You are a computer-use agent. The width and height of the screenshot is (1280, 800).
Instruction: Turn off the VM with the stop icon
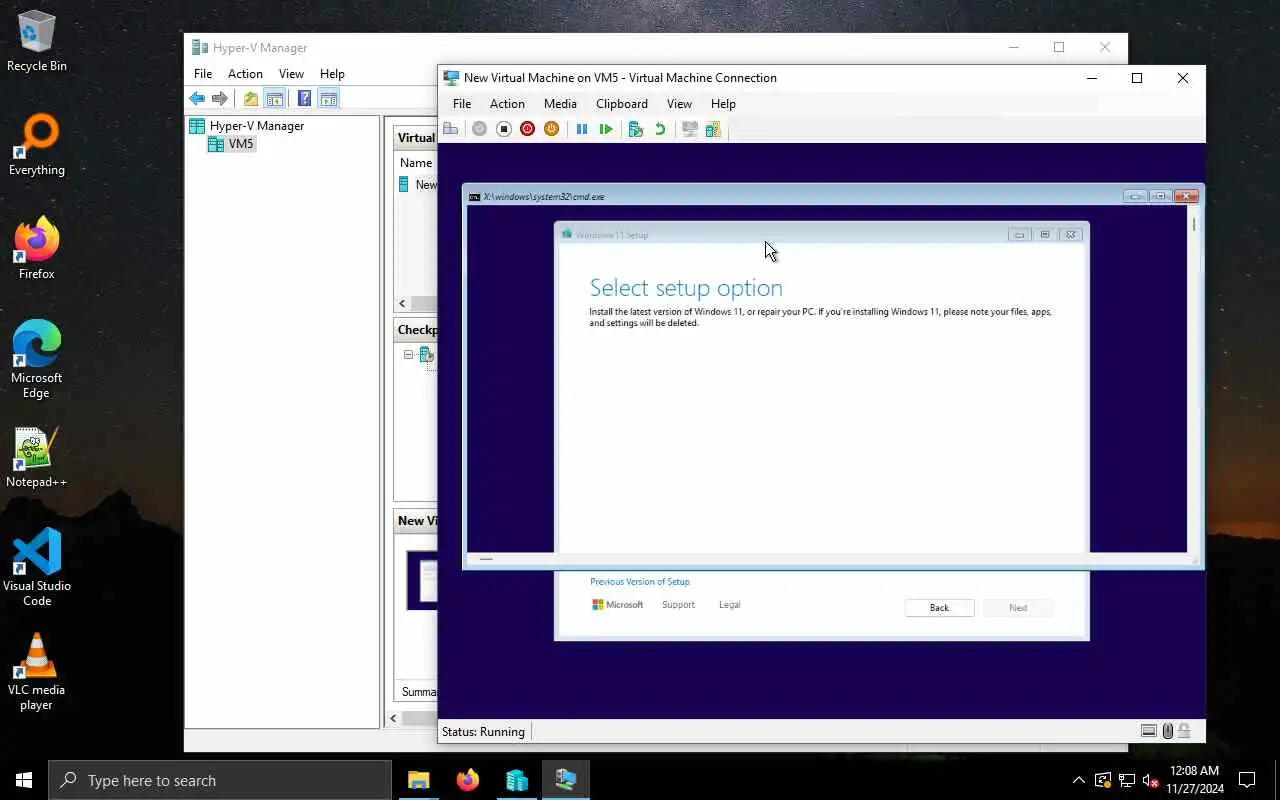504,129
